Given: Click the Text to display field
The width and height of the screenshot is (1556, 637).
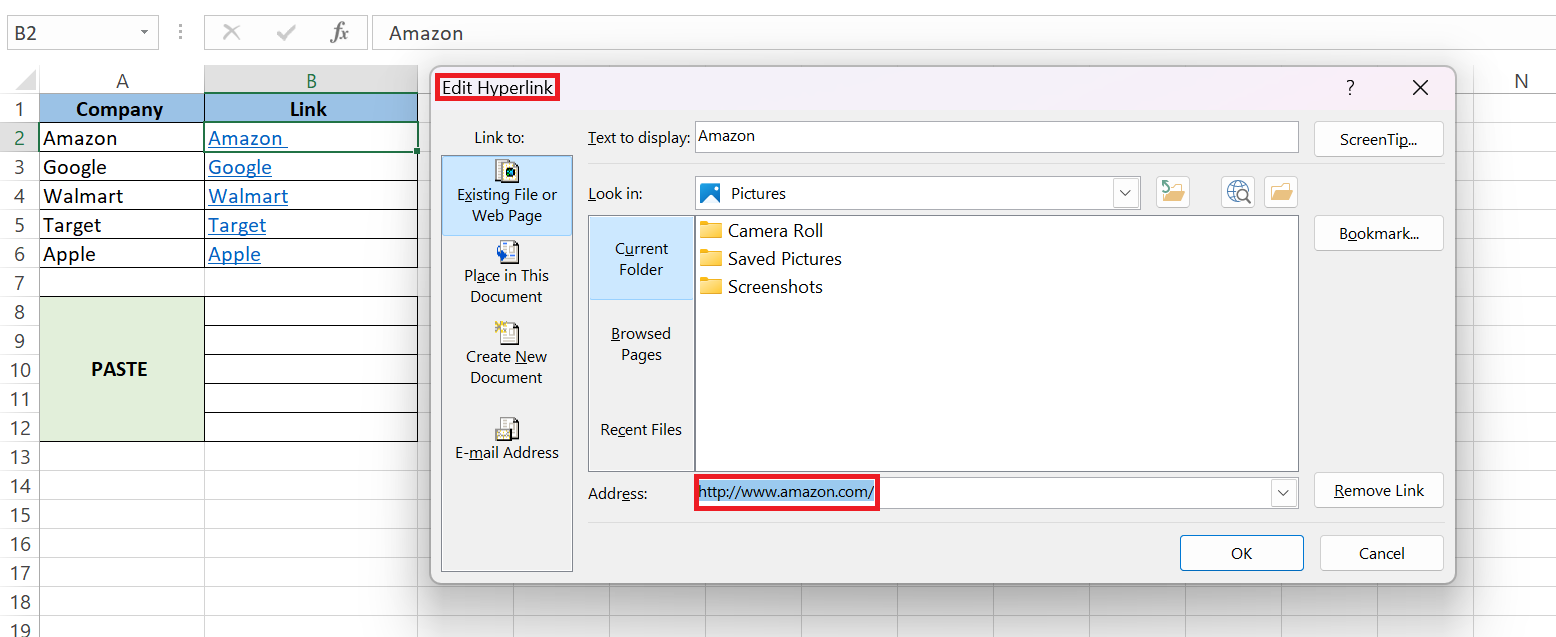Looking at the screenshot, I should [x=996, y=137].
